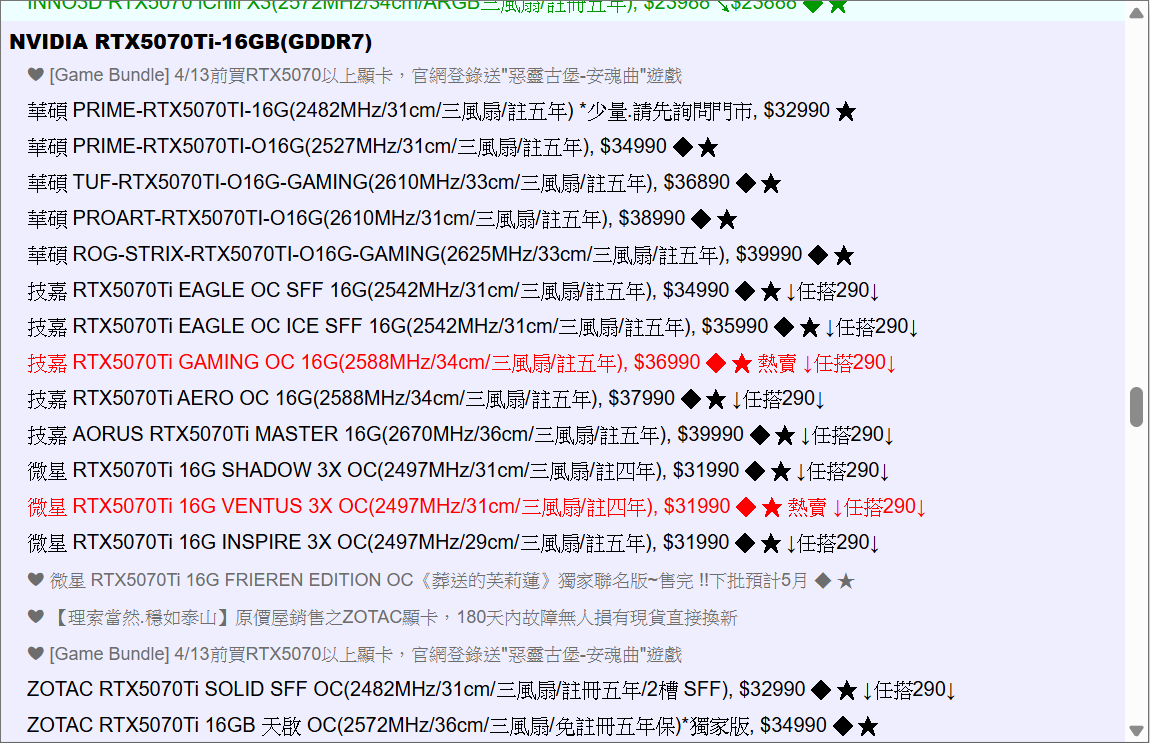Click the Game Bundle note above the ZOTAC items
The width and height of the screenshot is (1150, 743).
354,654
